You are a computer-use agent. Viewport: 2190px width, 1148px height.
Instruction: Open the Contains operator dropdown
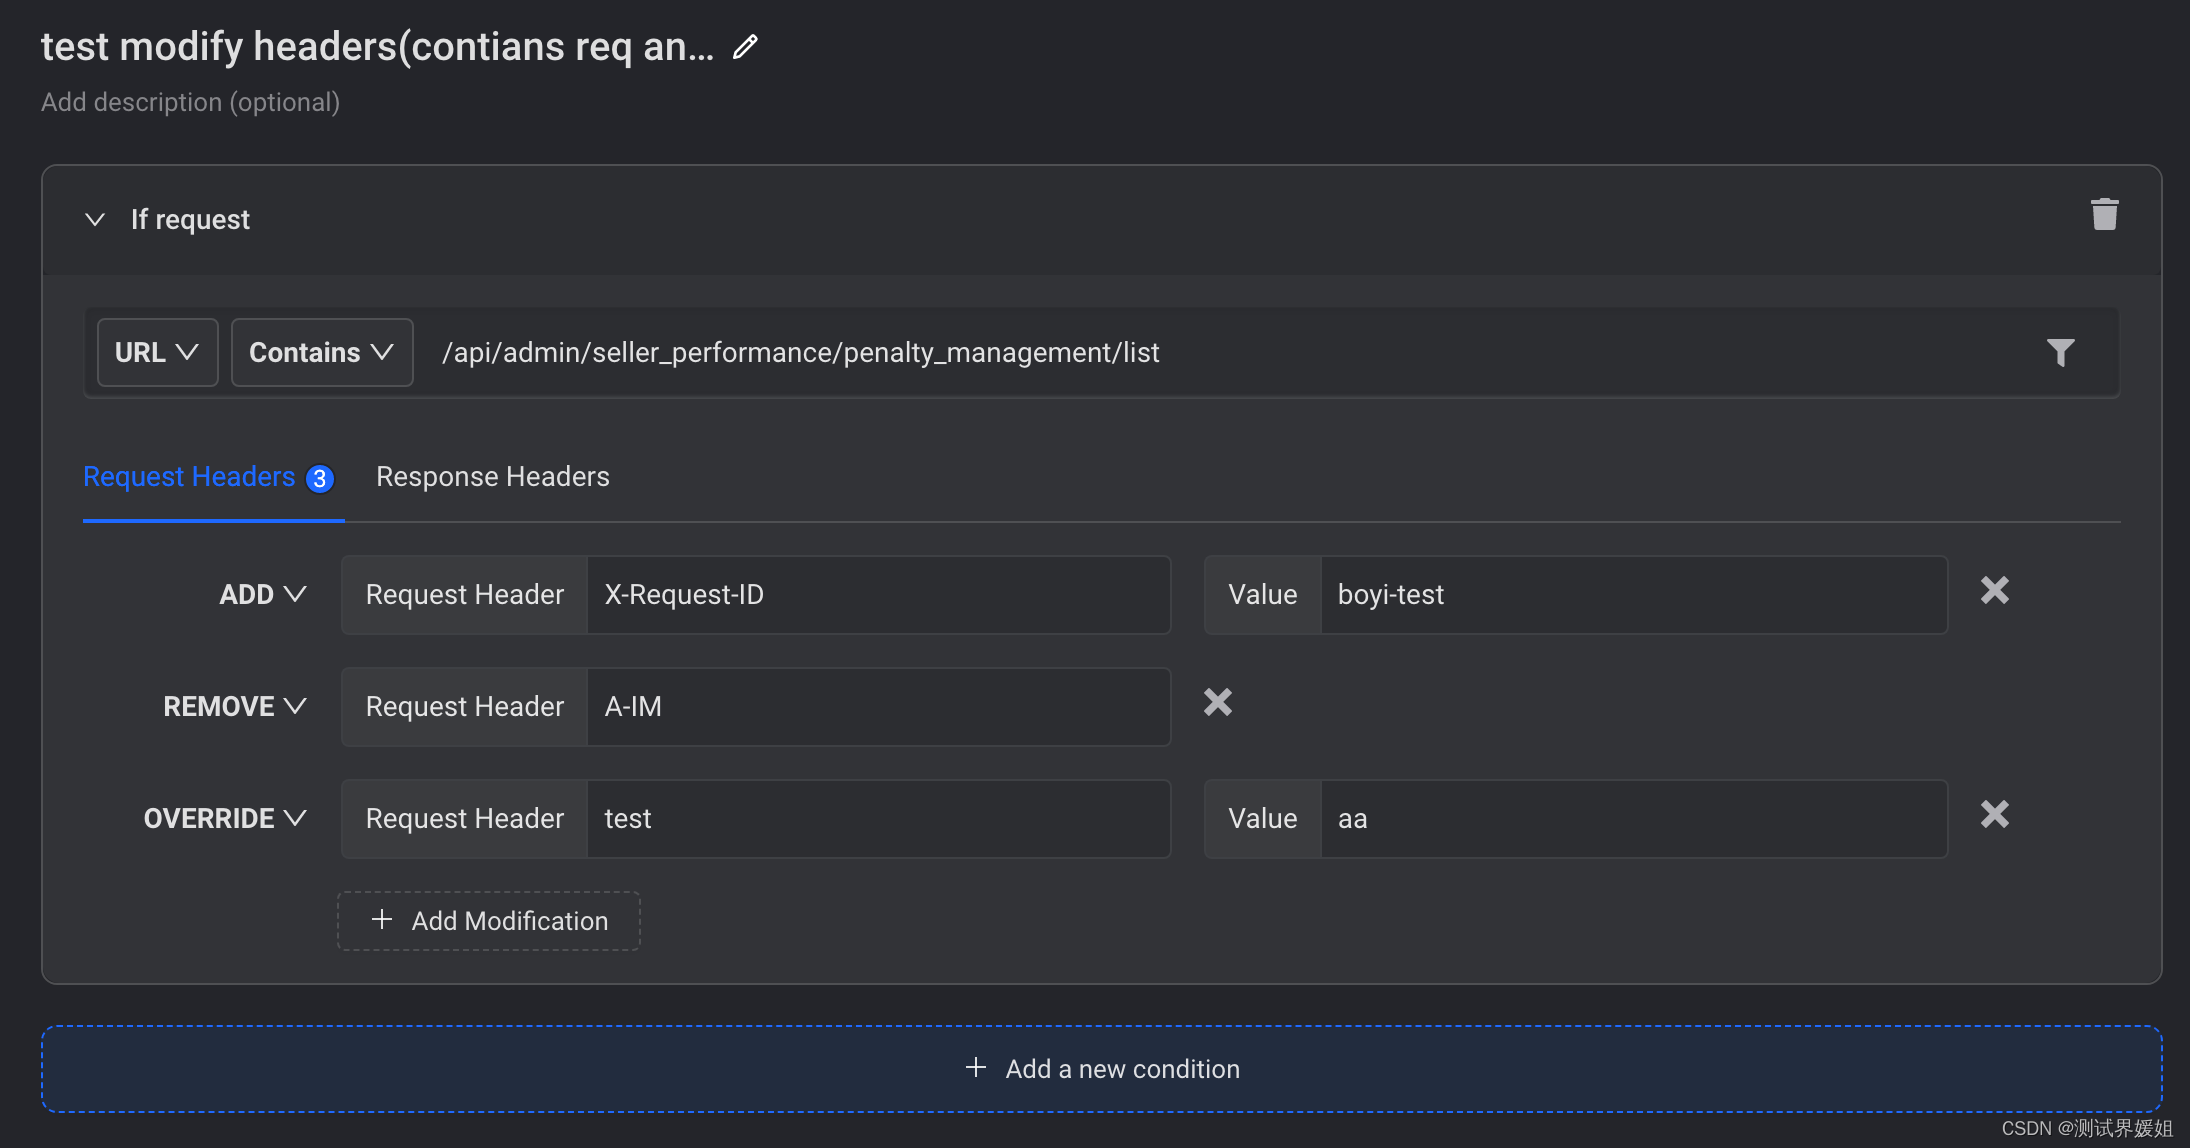(321, 352)
